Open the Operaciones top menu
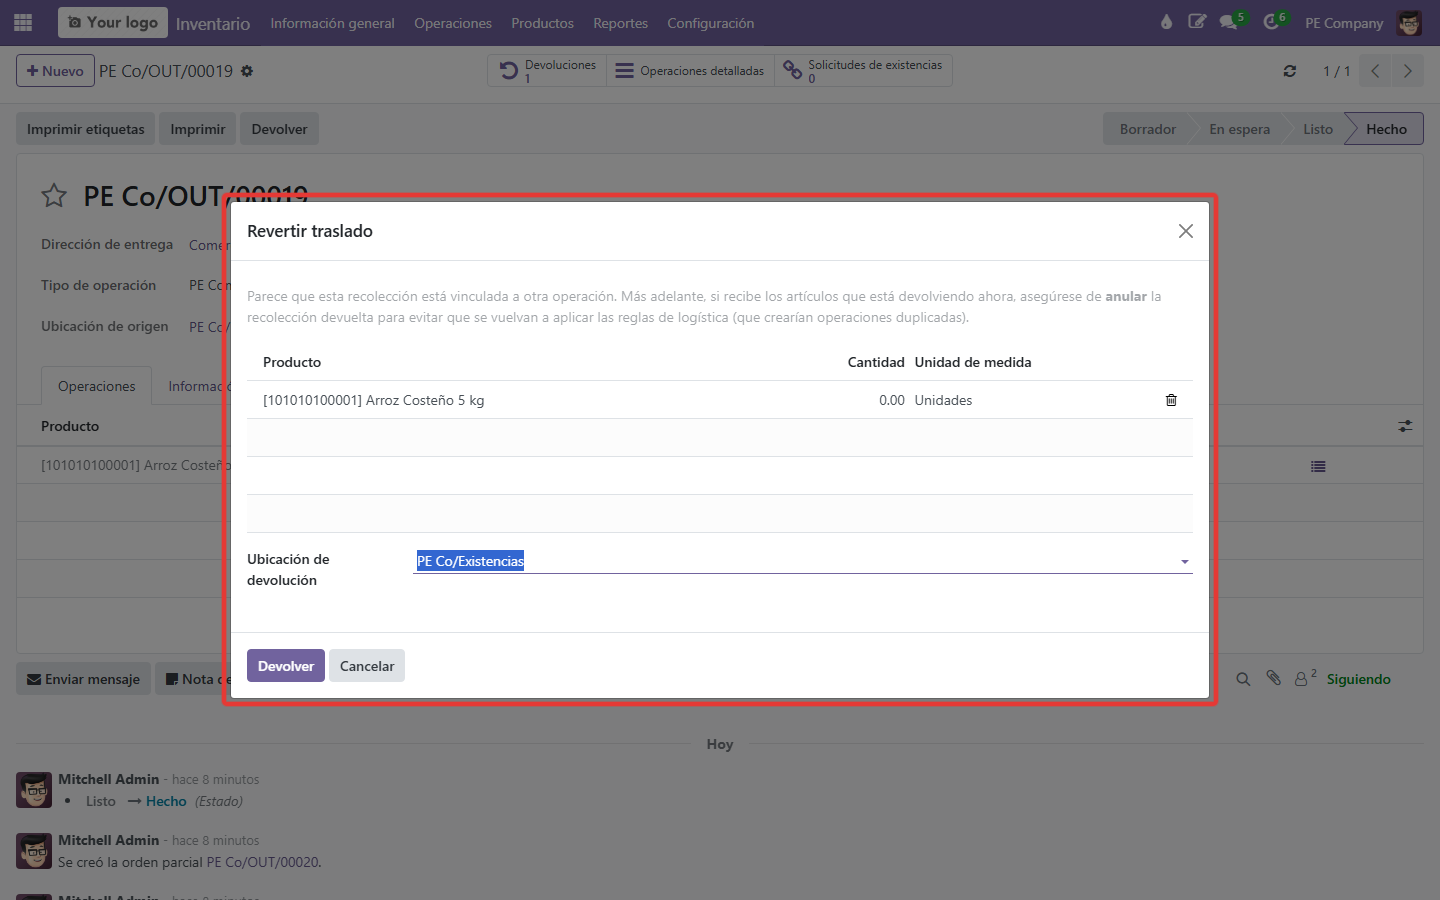The image size is (1440, 900). pyautogui.click(x=453, y=23)
